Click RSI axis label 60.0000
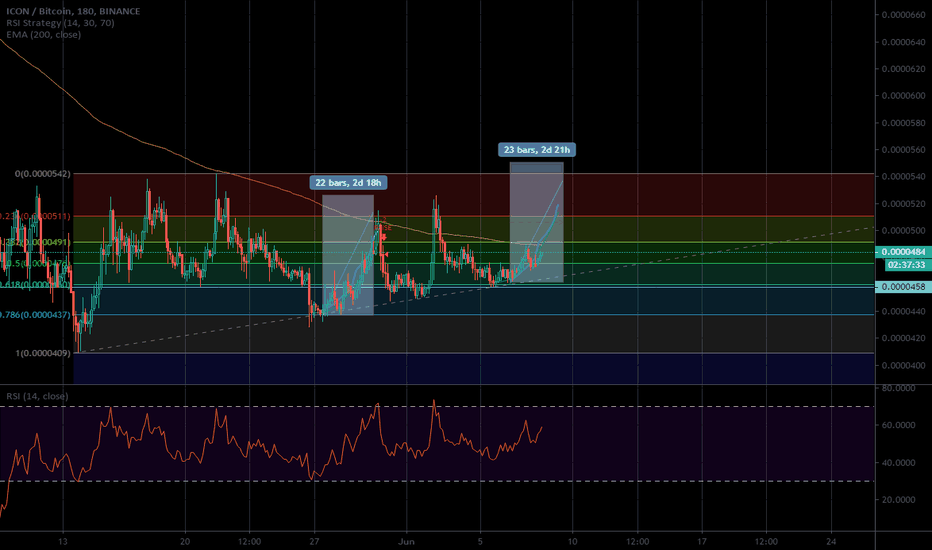932x550 pixels. [x=898, y=425]
